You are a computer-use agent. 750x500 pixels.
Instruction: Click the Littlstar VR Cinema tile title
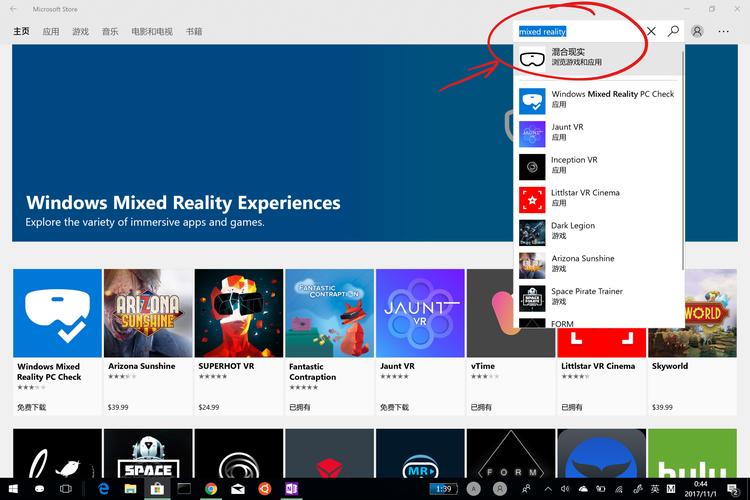(598, 366)
